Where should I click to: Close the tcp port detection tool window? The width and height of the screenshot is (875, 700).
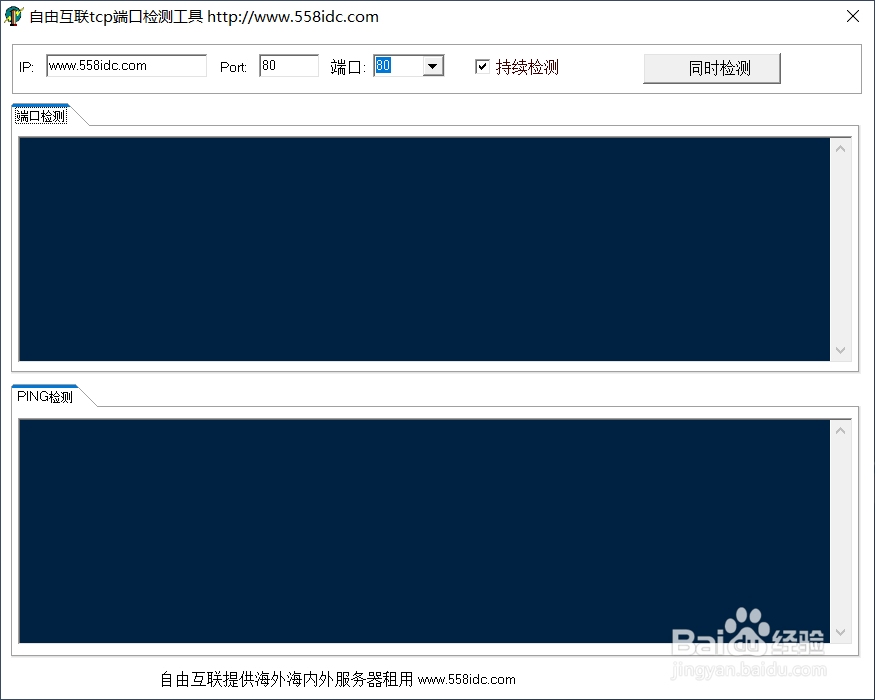pyautogui.click(x=853, y=16)
